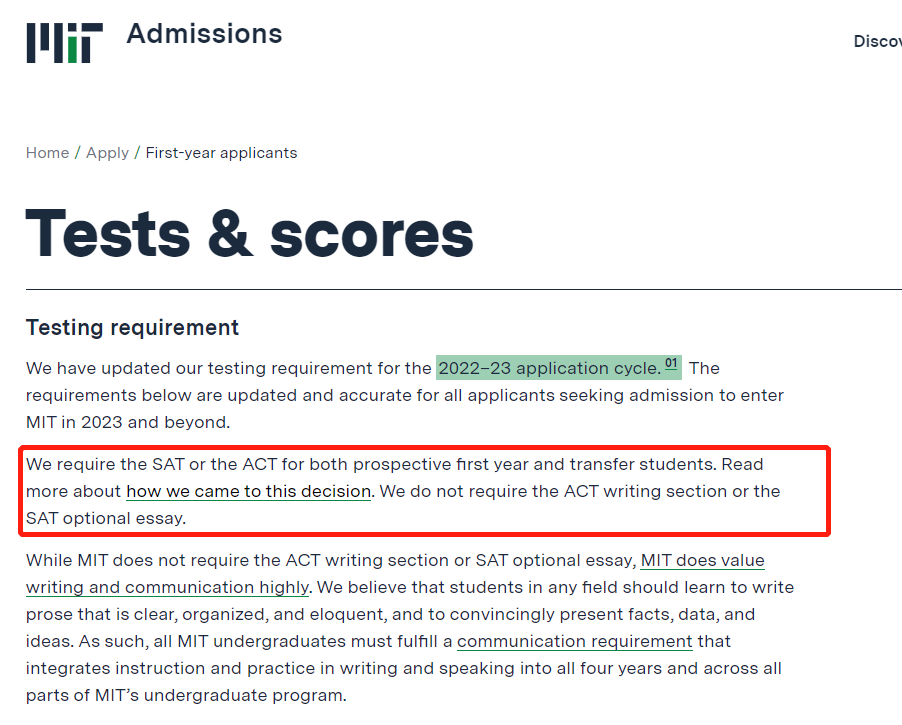The height and width of the screenshot is (725, 902).
Task: Click the 01 footnote marker
Action: click(x=672, y=364)
